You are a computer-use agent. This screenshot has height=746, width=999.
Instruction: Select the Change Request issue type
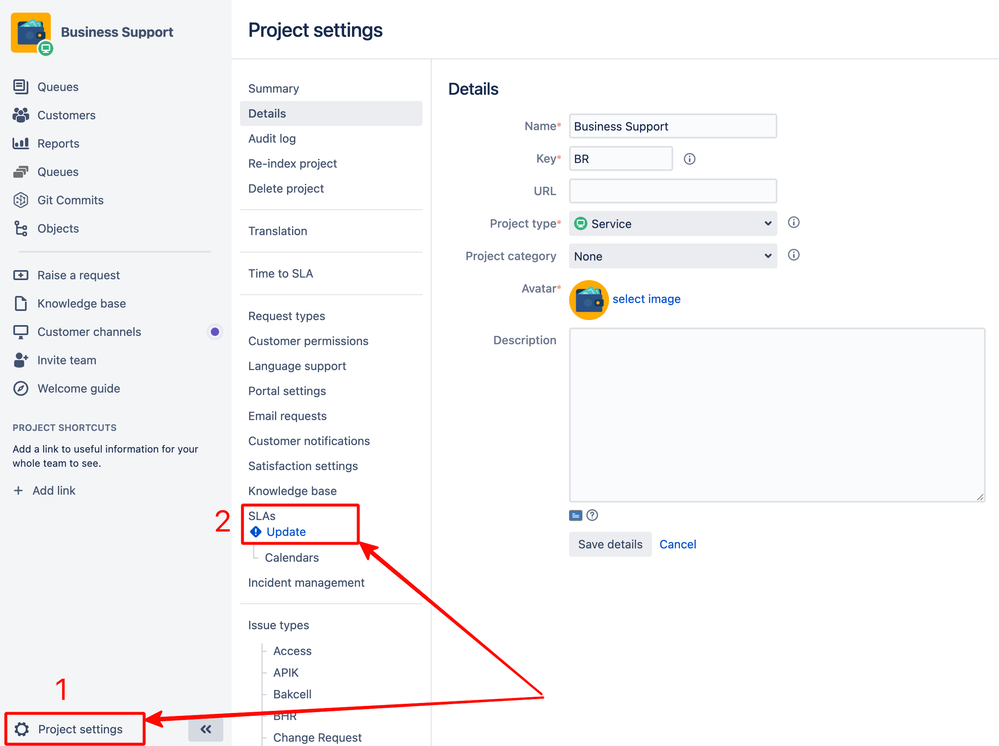317,738
